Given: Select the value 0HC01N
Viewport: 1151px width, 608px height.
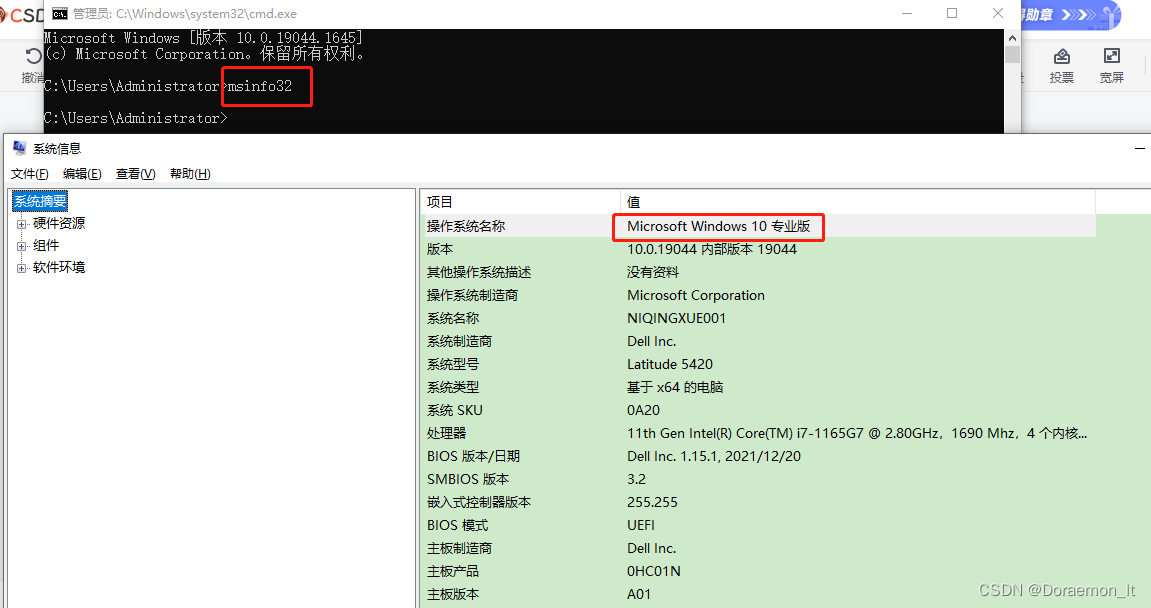Looking at the screenshot, I should pos(653,571).
